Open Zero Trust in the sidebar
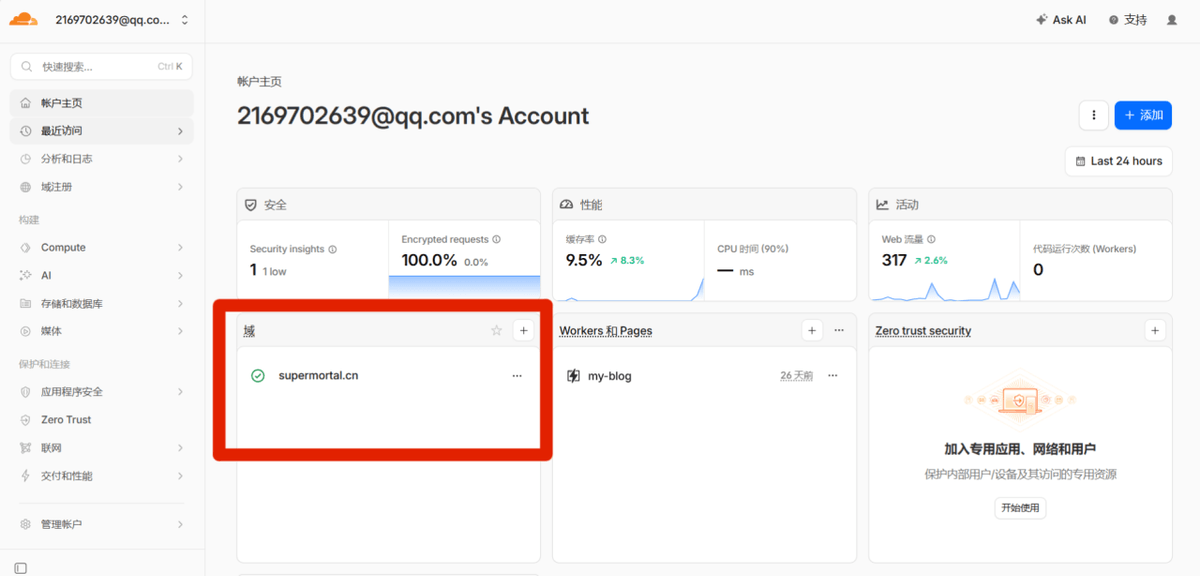The width and height of the screenshot is (1200, 576). (102, 420)
